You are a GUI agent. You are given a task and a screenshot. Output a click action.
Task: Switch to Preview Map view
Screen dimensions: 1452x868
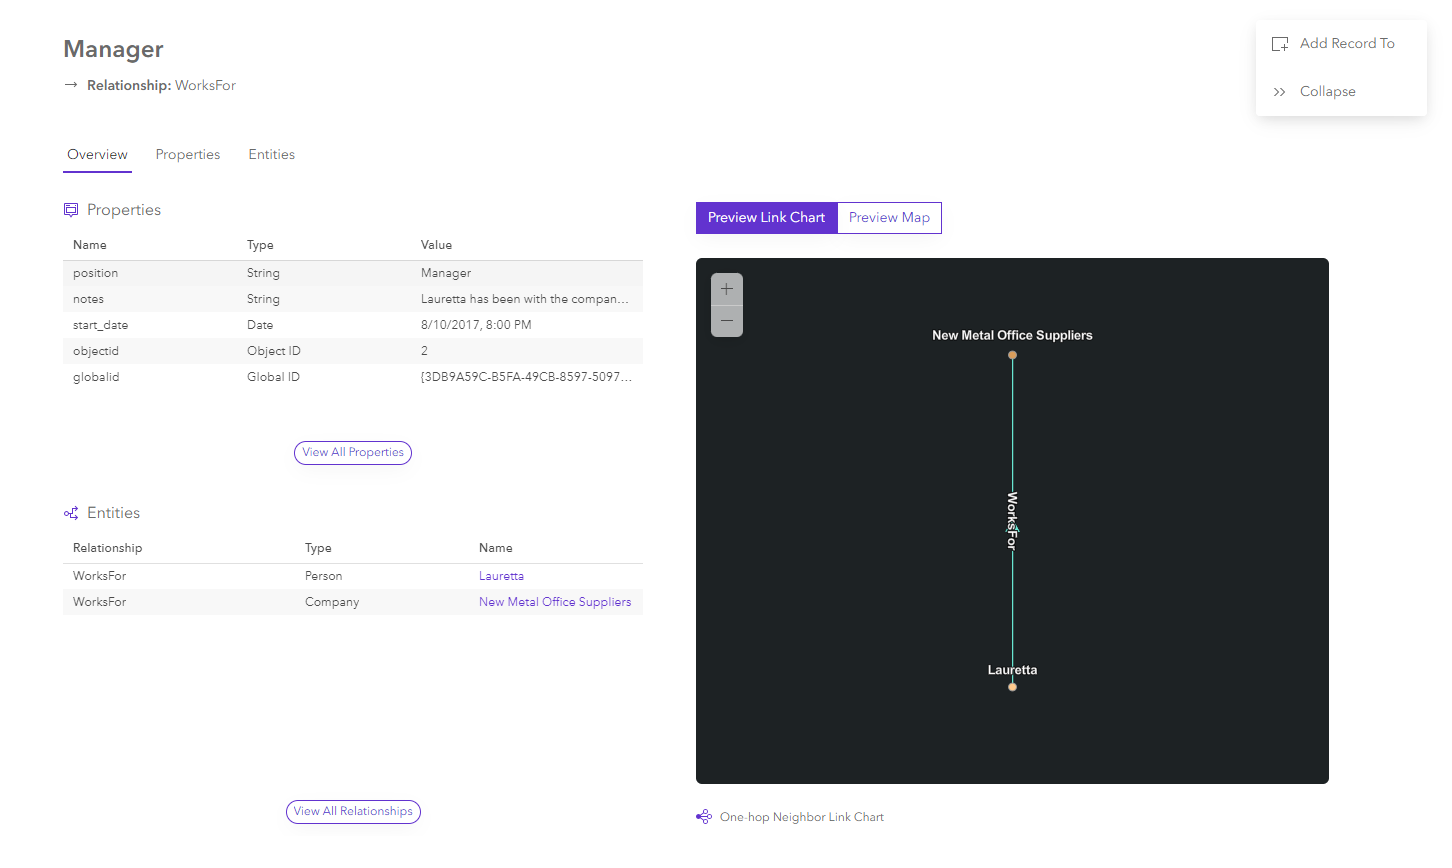click(888, 217)
